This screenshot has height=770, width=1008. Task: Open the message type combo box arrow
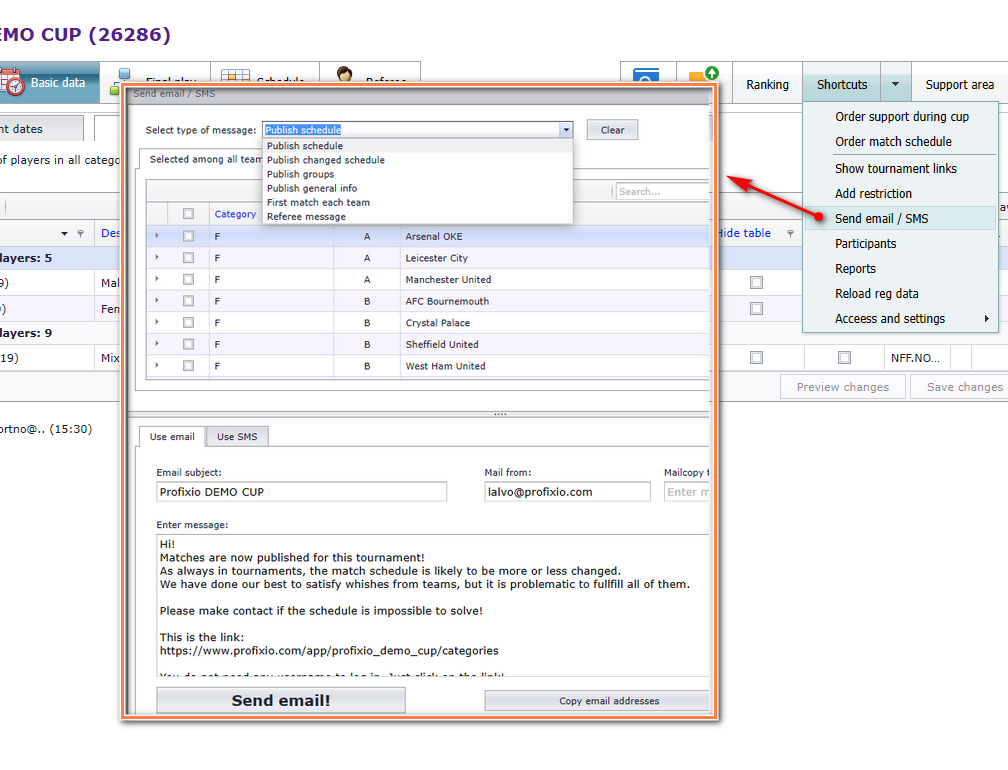point(566,130)
